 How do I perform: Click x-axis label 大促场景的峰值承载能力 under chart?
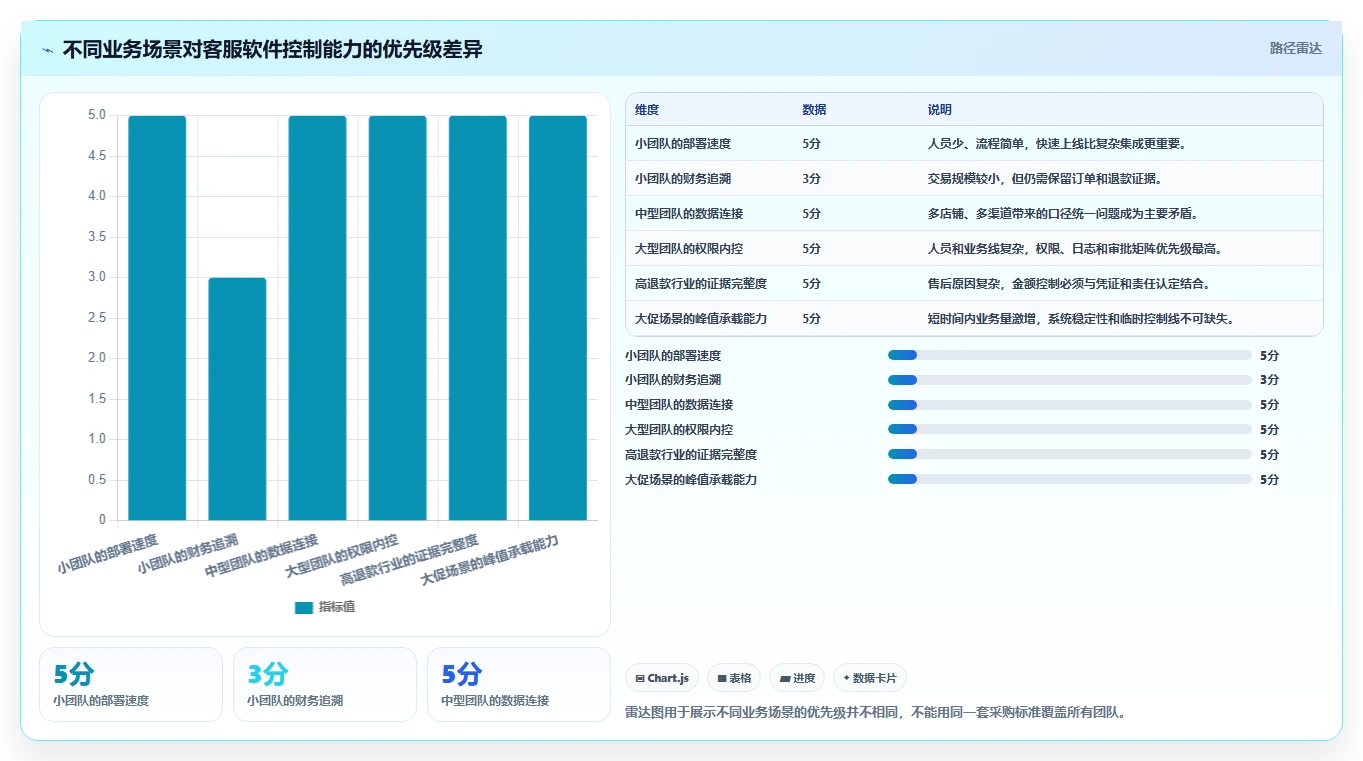[489, 560]
